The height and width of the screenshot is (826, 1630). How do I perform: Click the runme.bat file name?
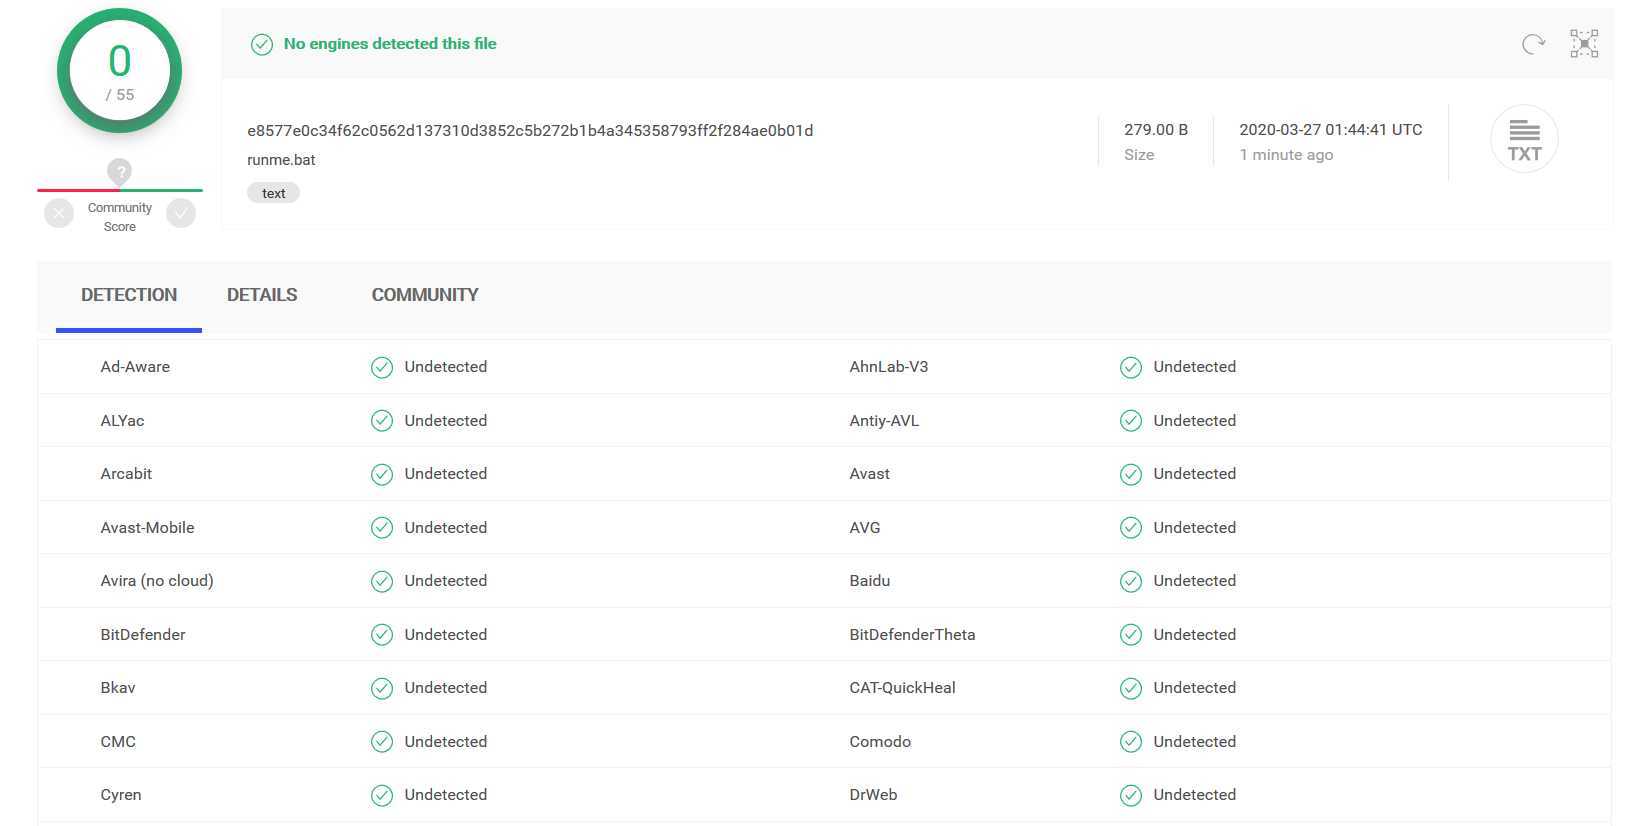(x=281, y=160)
